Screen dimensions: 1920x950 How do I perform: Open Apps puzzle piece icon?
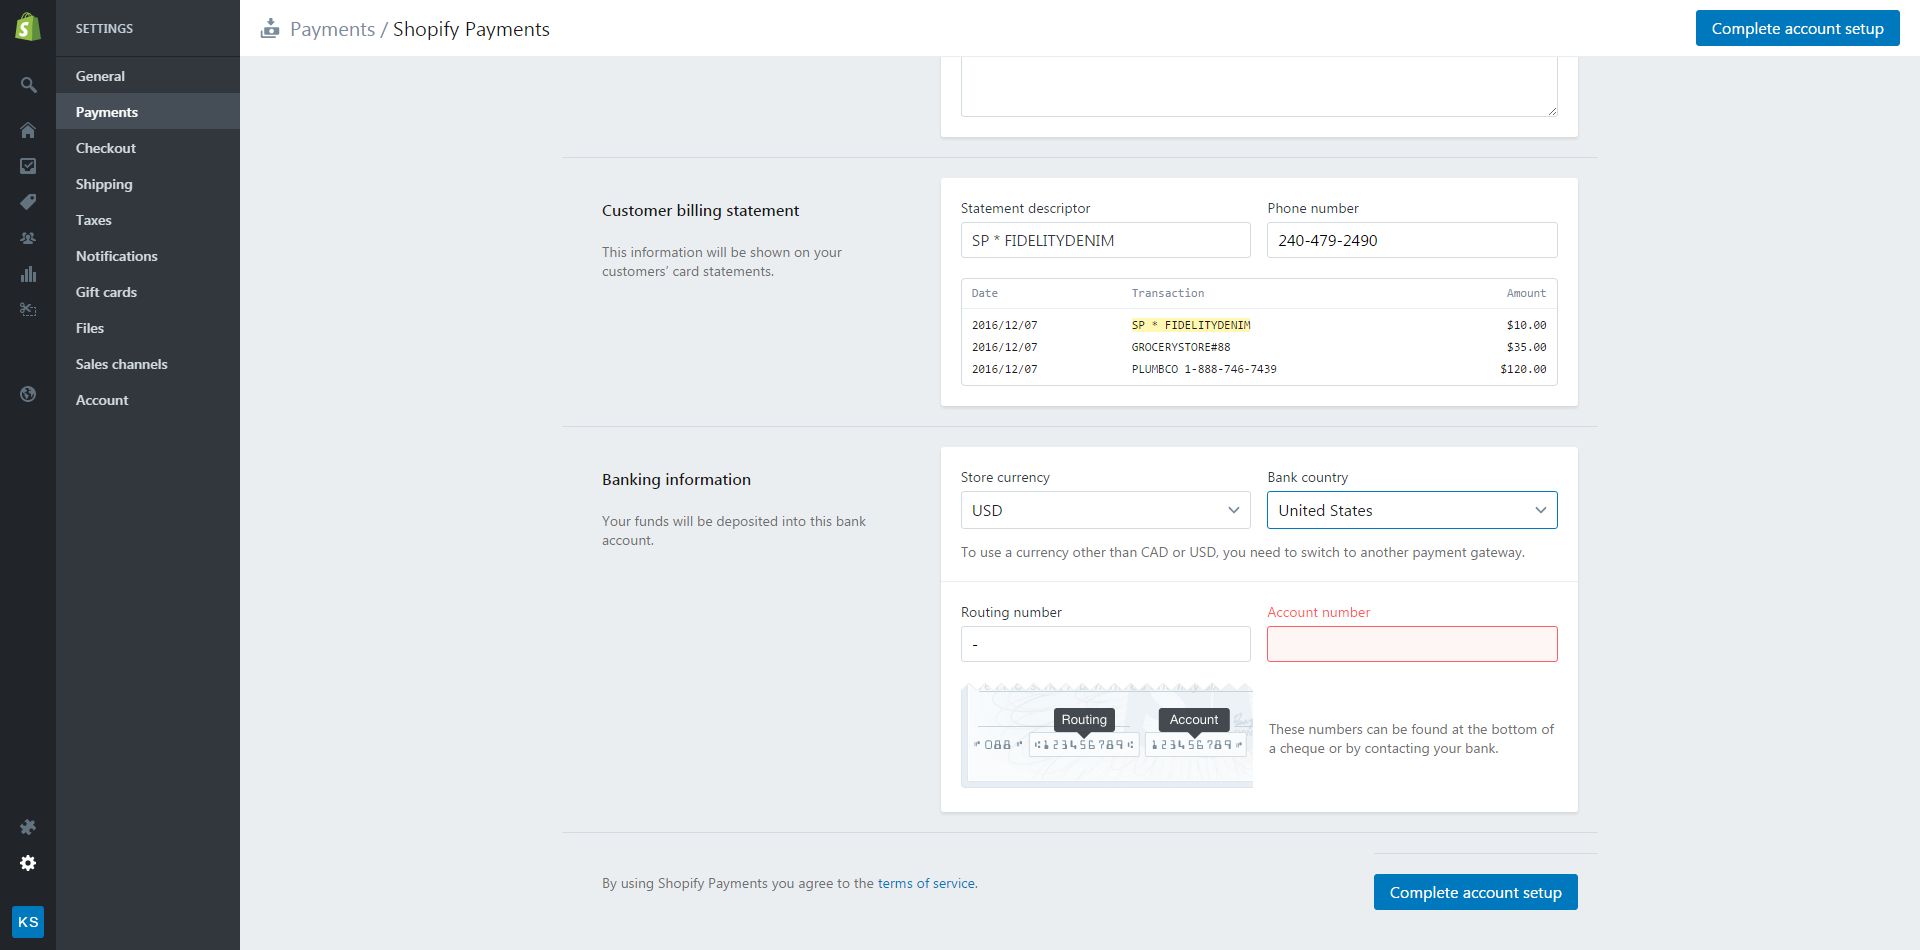28,827
